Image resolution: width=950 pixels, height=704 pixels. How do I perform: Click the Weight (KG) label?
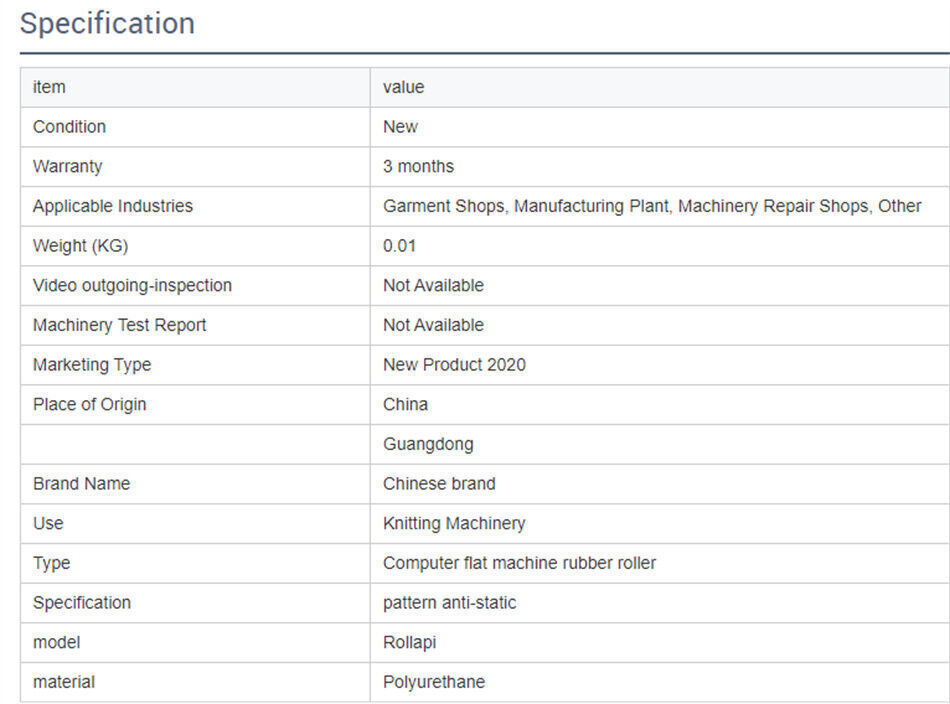(80, 246)
